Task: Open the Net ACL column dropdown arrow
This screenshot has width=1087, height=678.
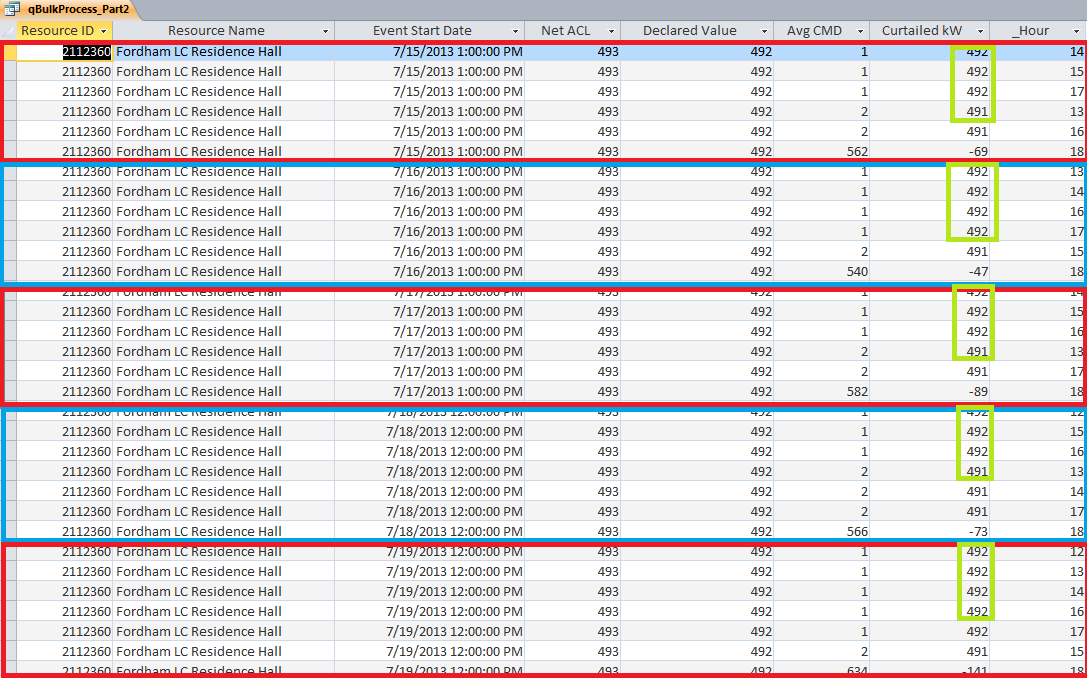Action: point(612,31)
